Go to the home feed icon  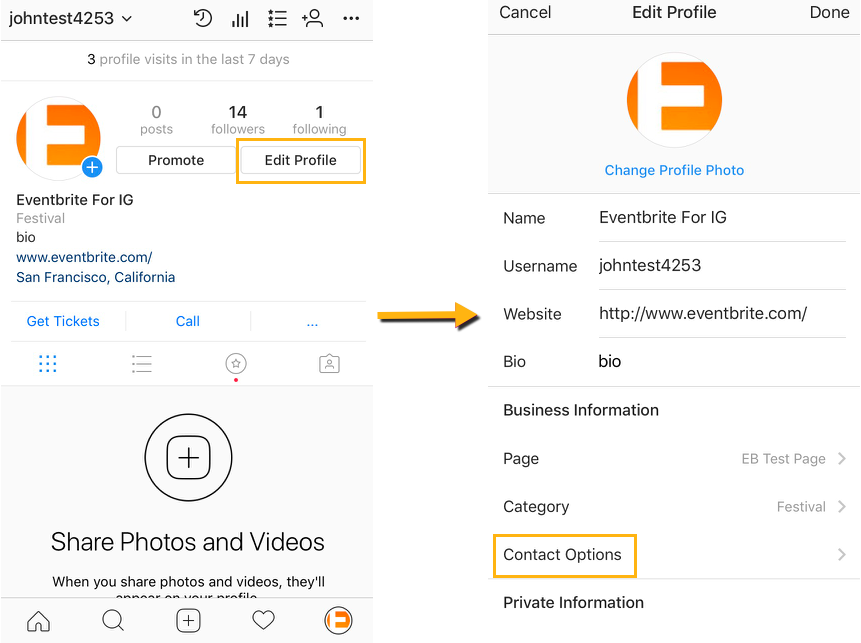tap(38, 621)
